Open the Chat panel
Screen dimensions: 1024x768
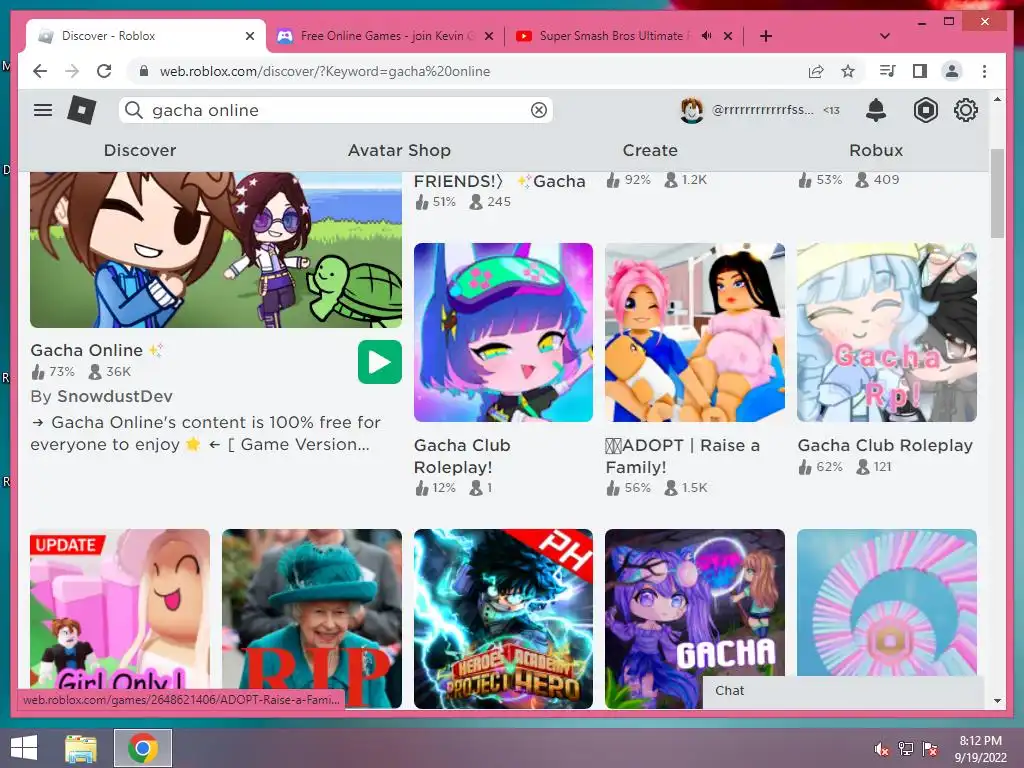click(x=842, y=691)
